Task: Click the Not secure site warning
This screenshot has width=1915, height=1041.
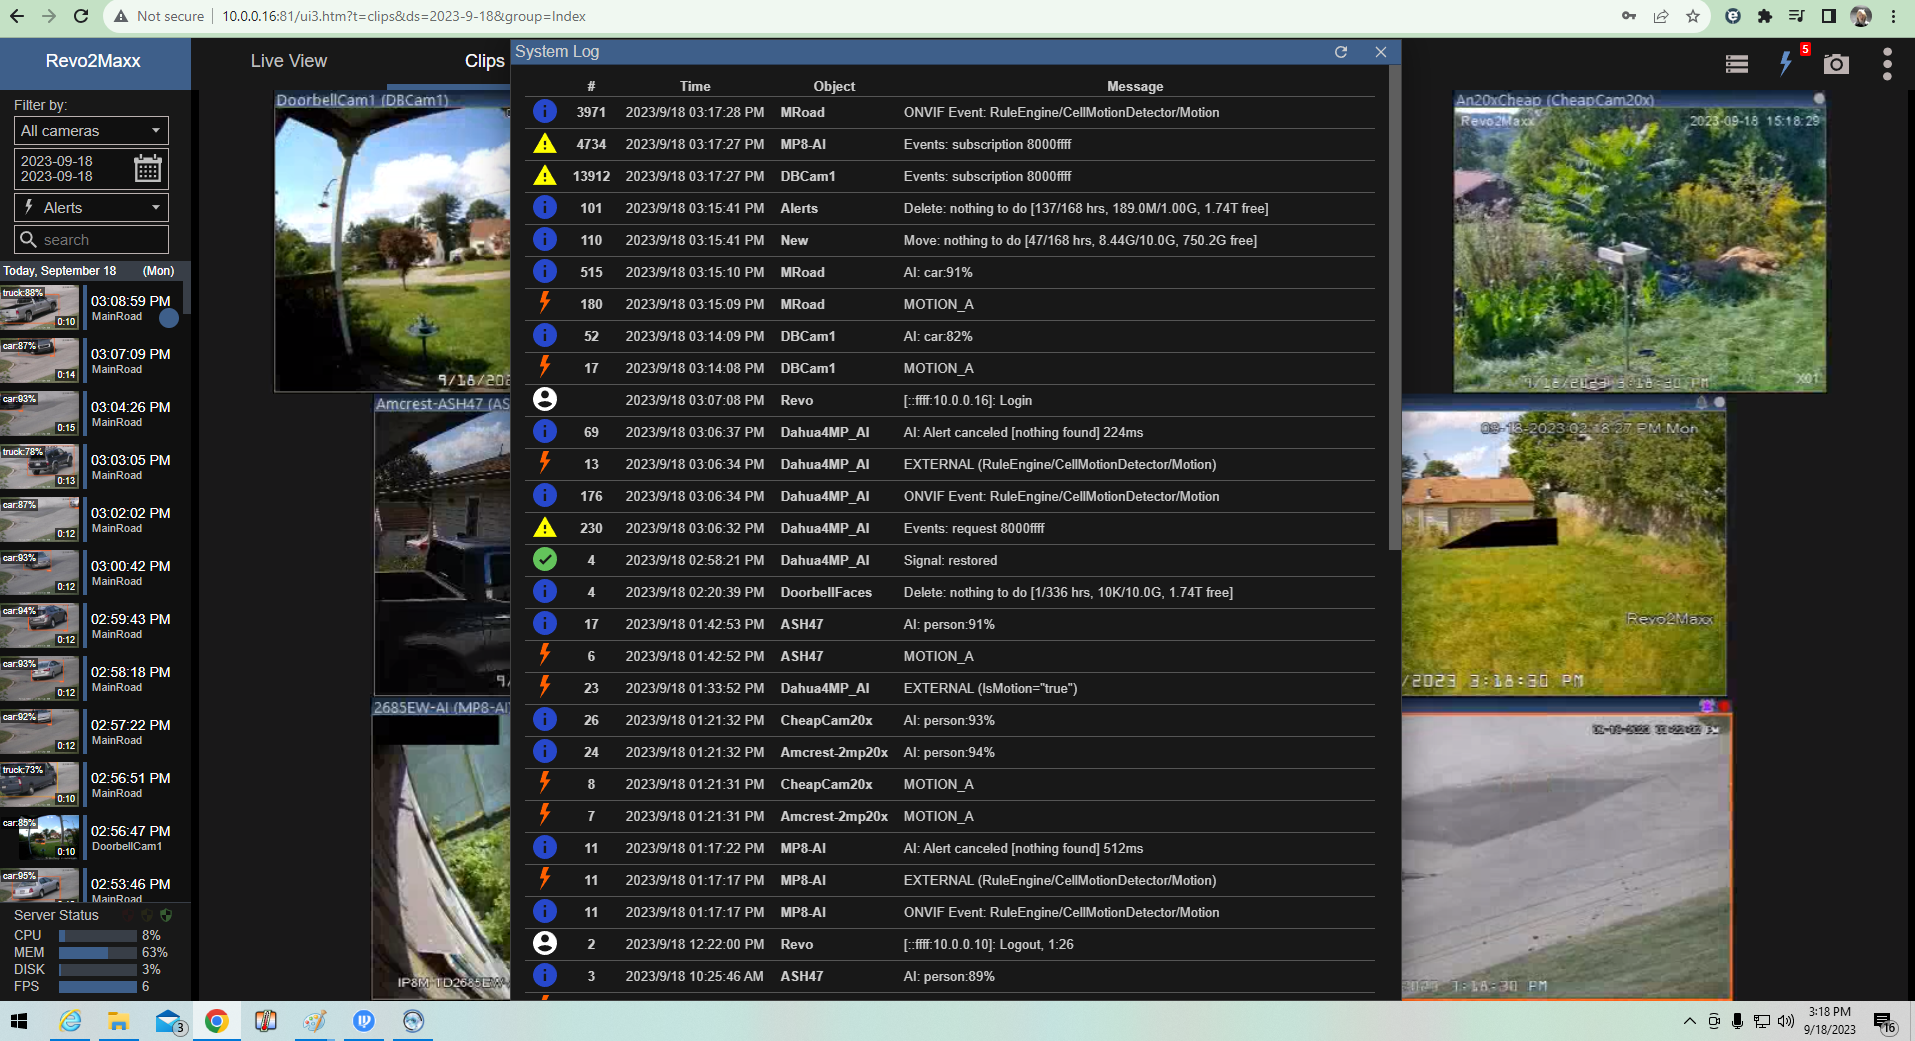Action: point(159,16)
